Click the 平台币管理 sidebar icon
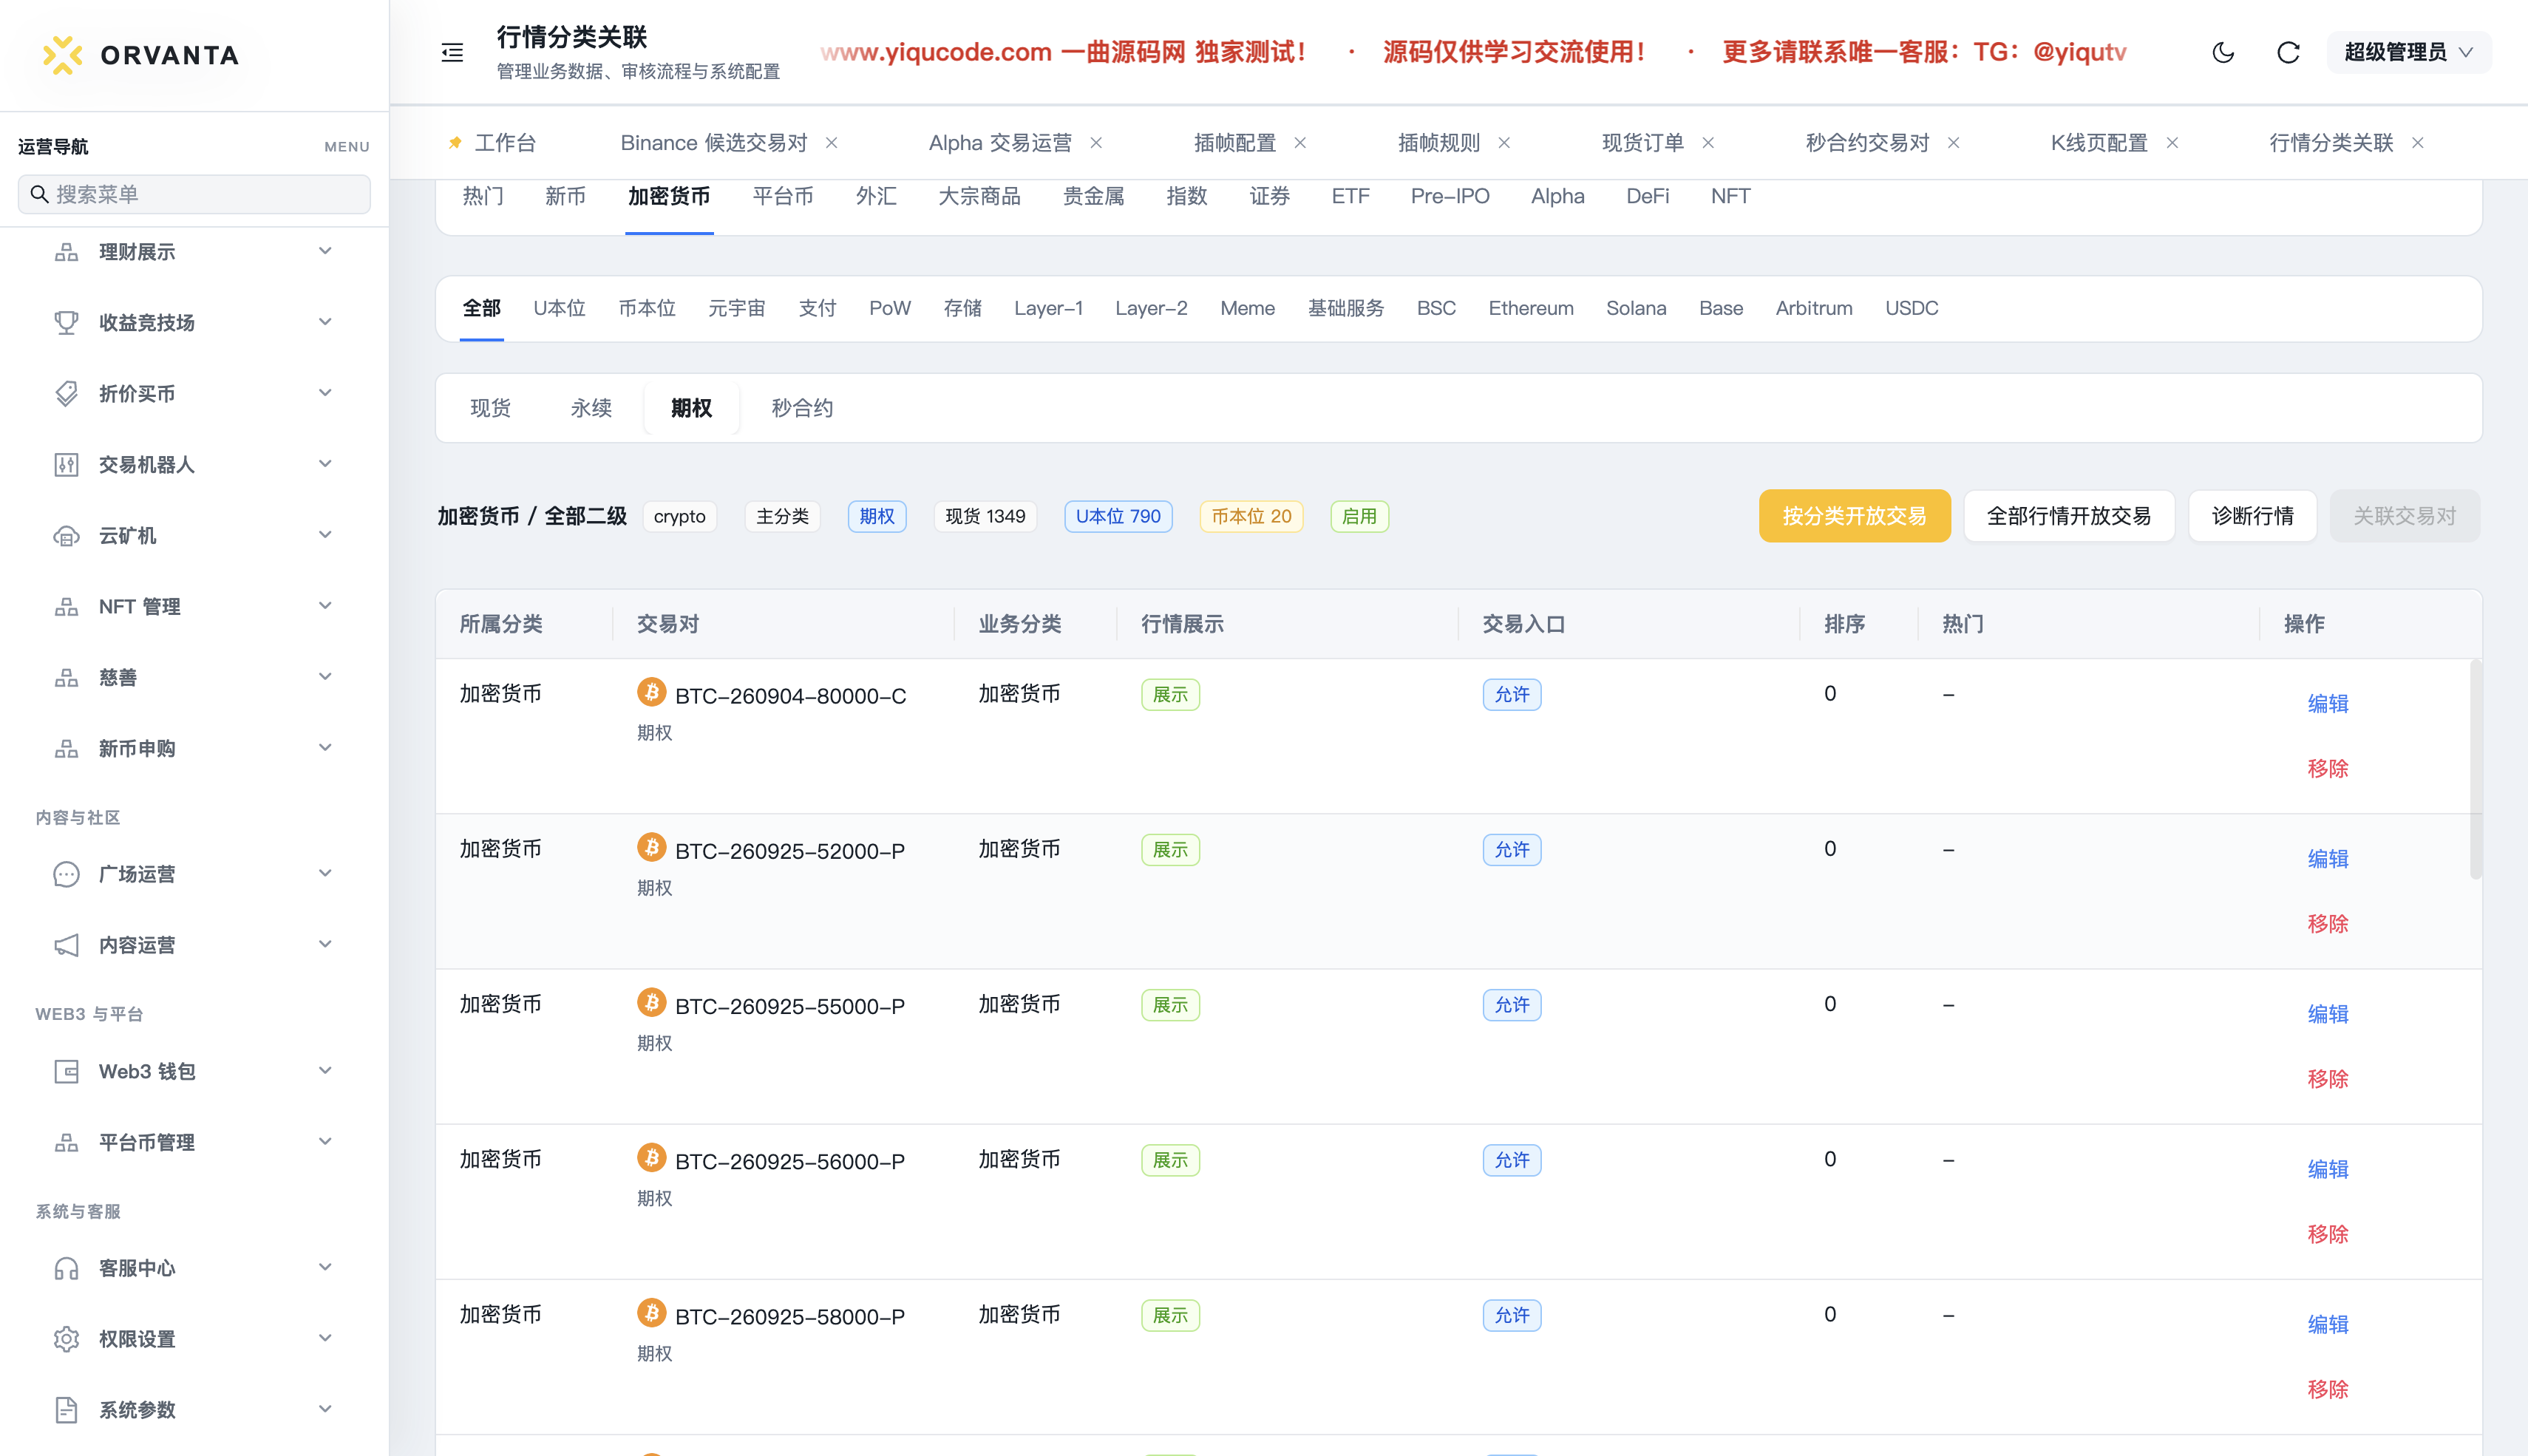The width and height of the screenshot is (2528, 1456). (66, 1143)
